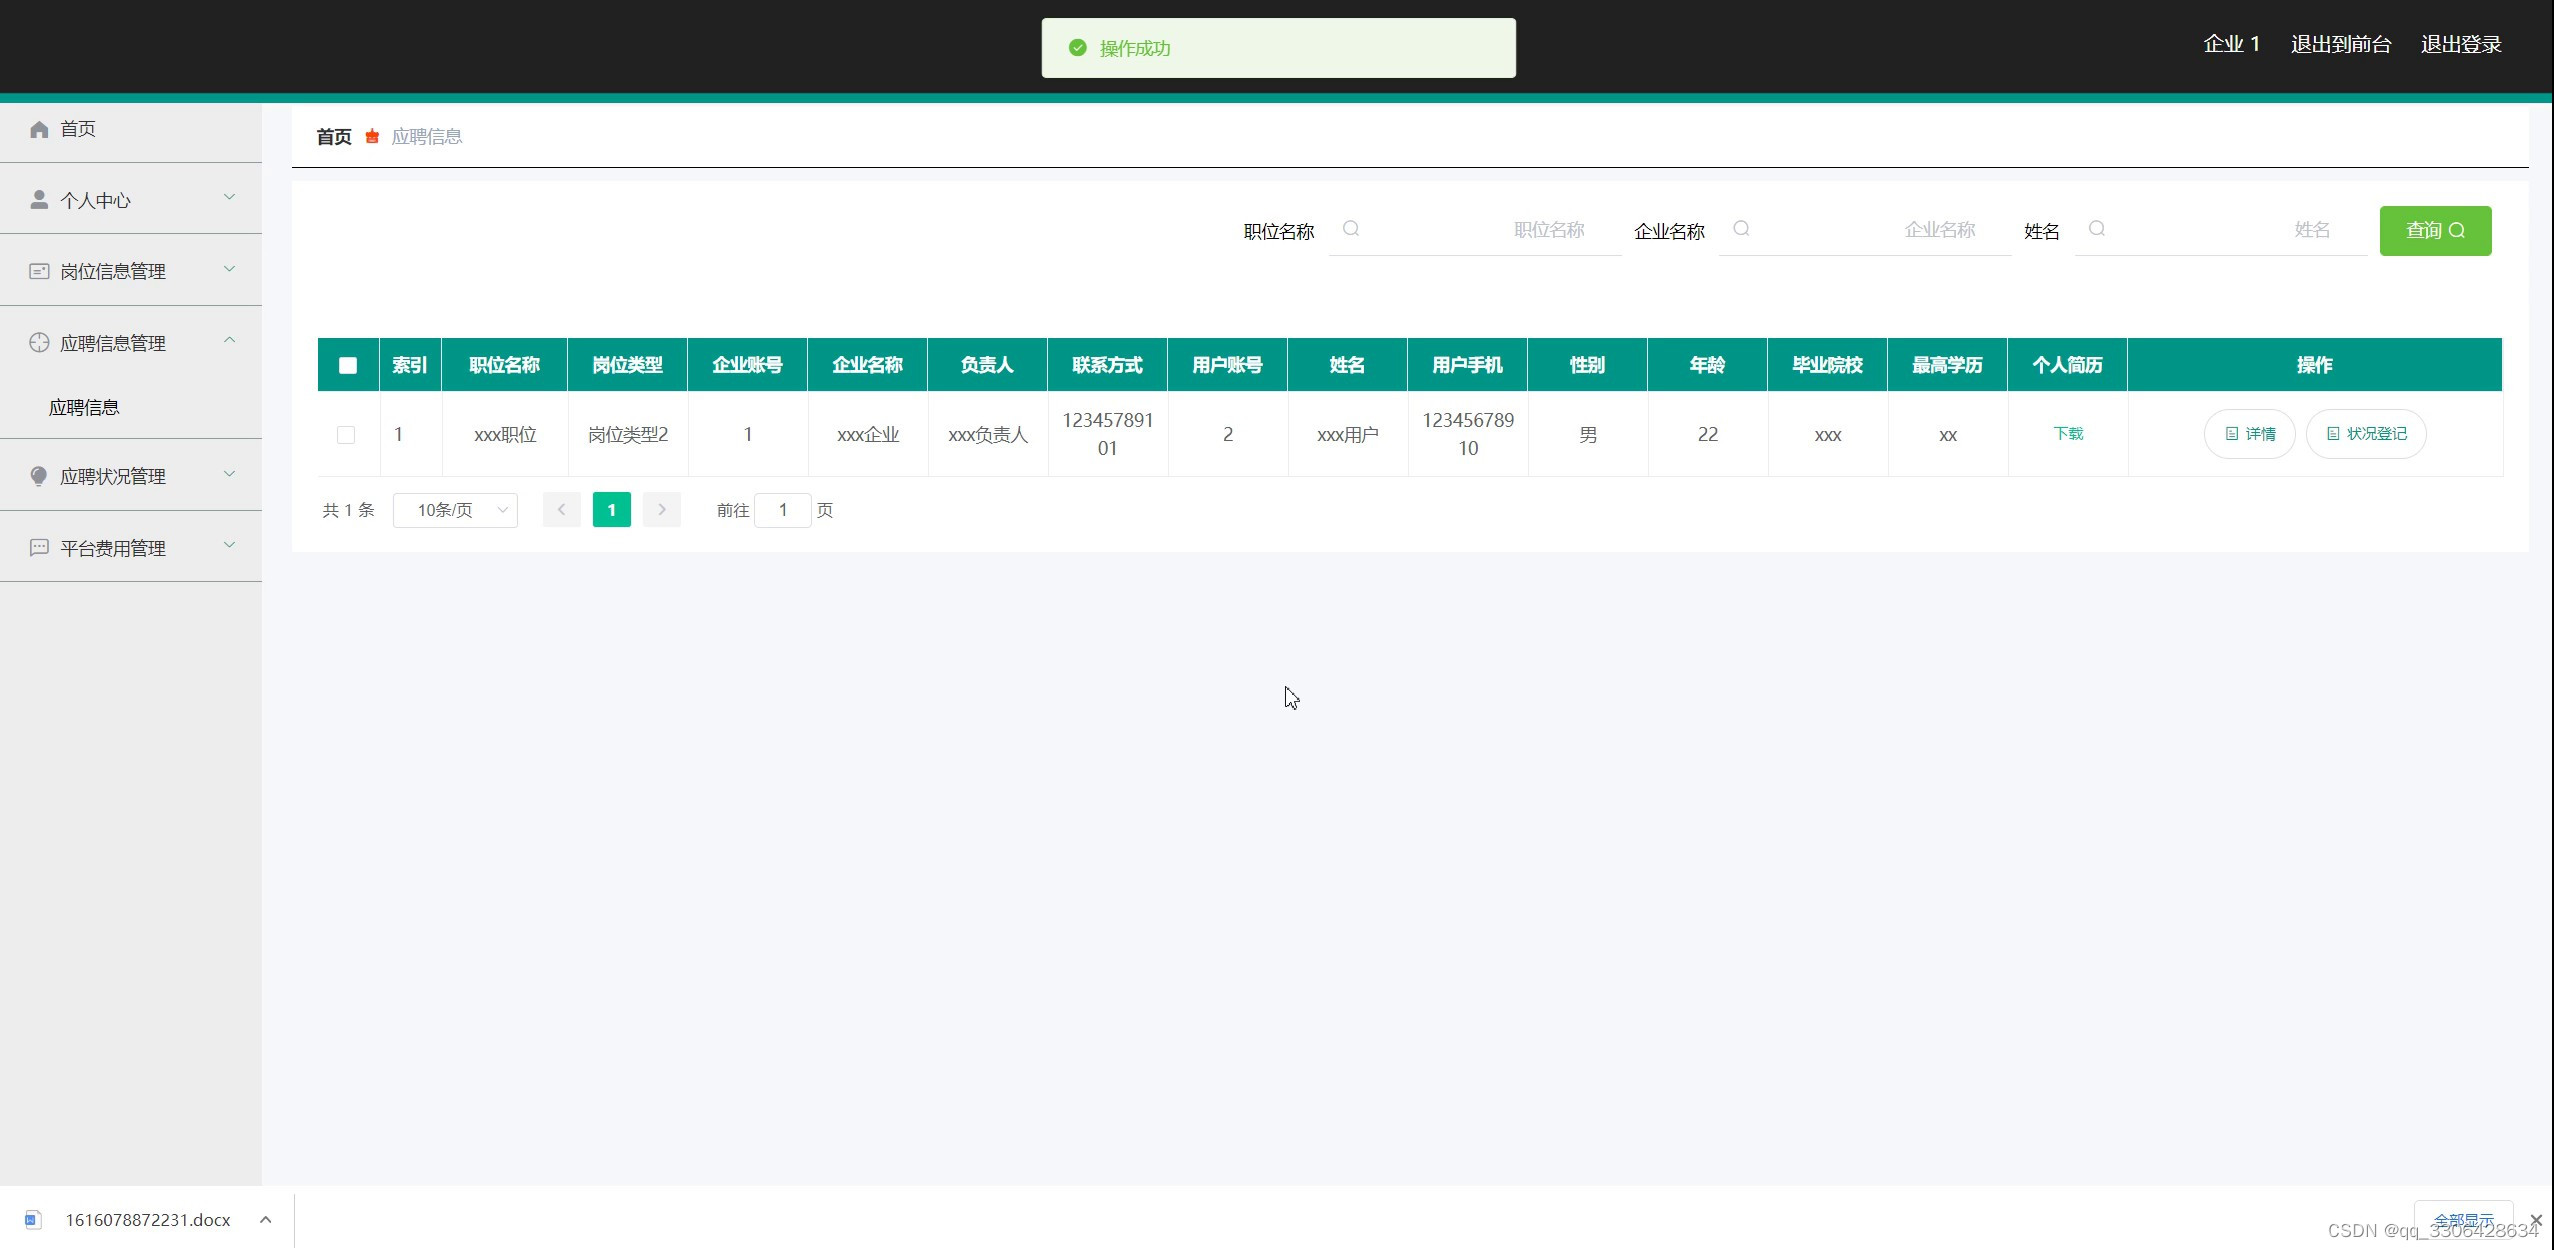Screen dimensions: 2554x1250
Task: Click the breadcrumb icon beside 首页
Action: (x=372, y=137)
